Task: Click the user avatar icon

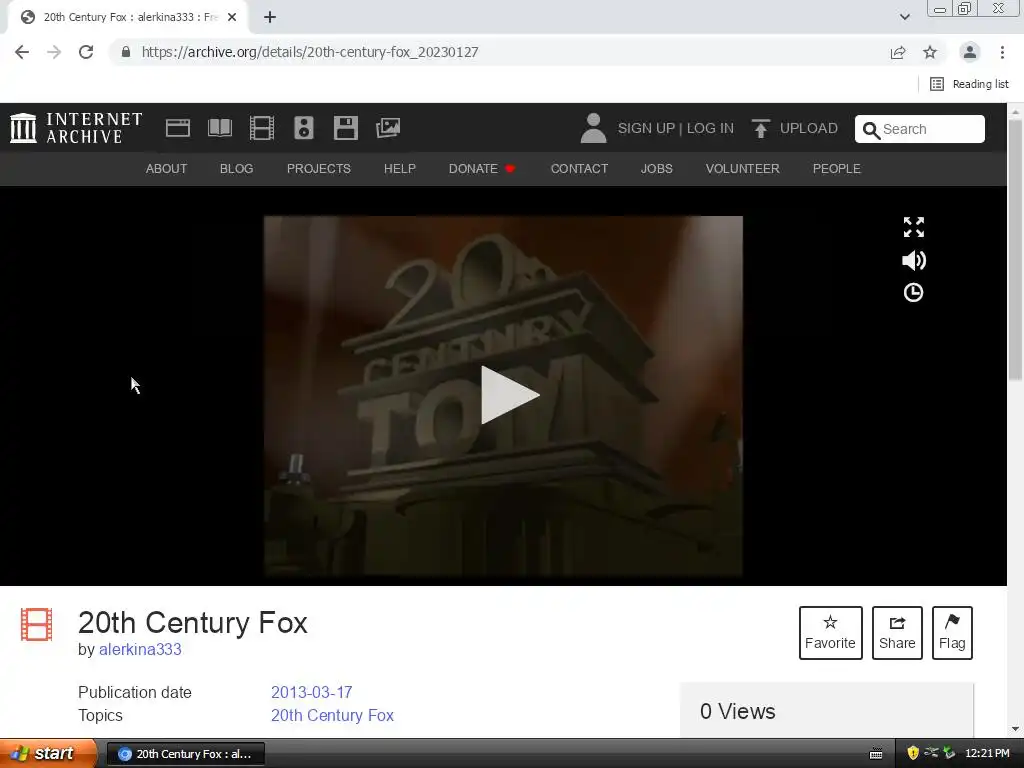Action: tap(593, 128)
